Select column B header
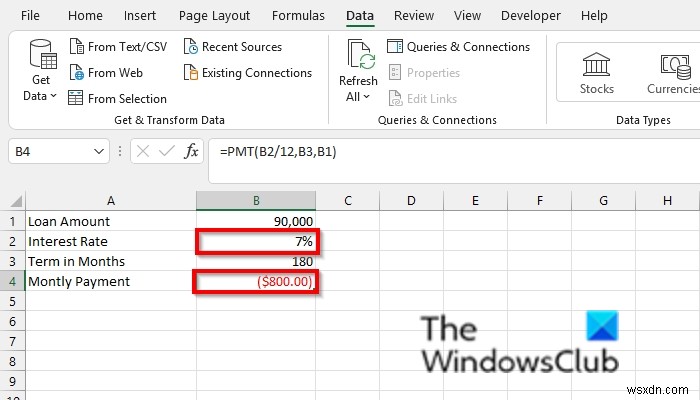 [256, 201]
